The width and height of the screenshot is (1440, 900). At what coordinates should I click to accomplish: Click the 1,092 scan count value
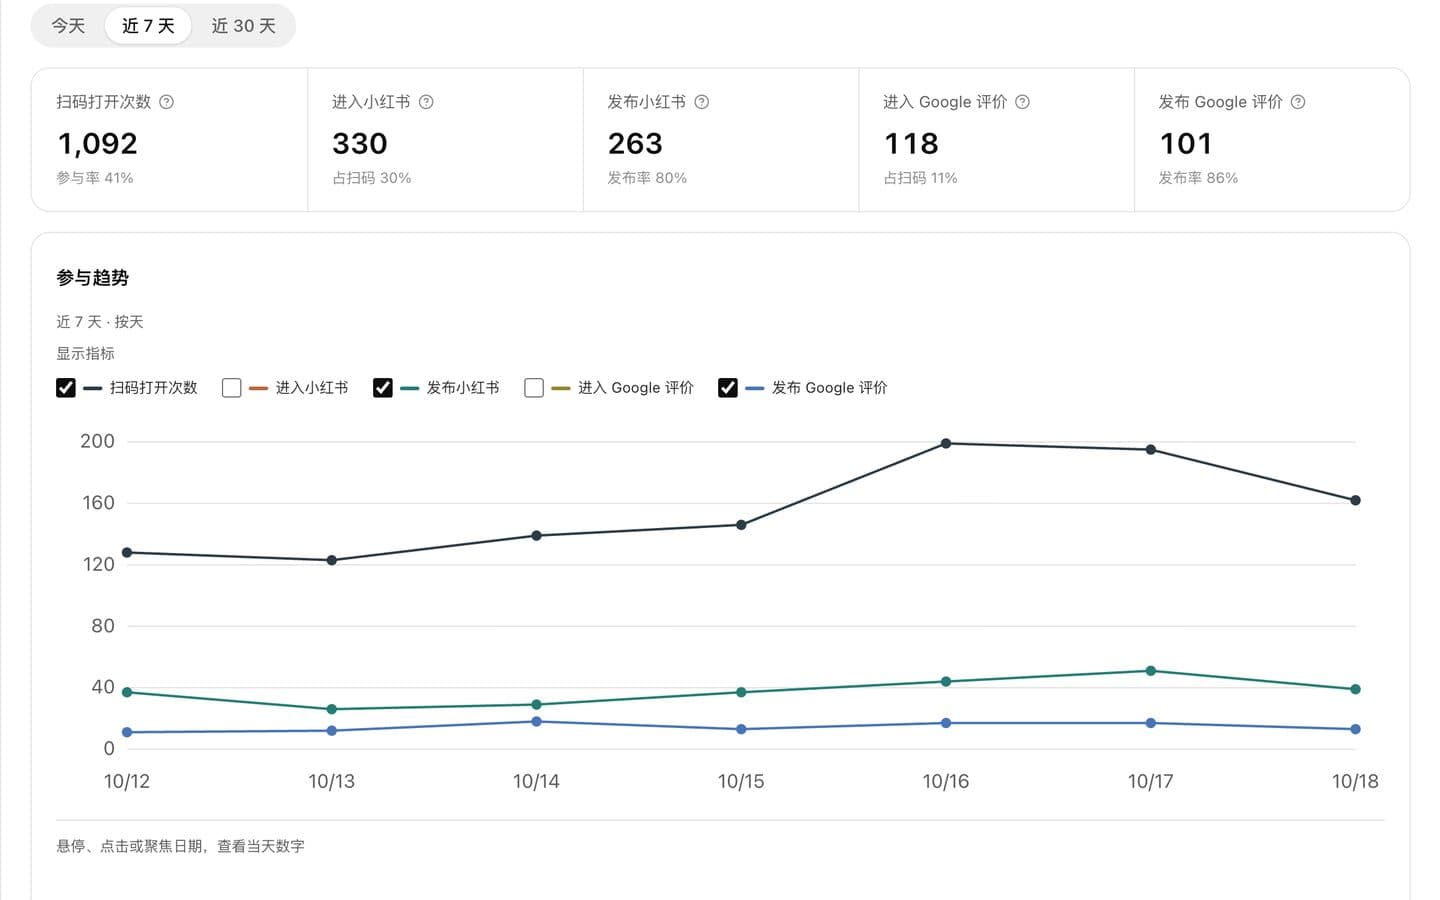point(97,144)
